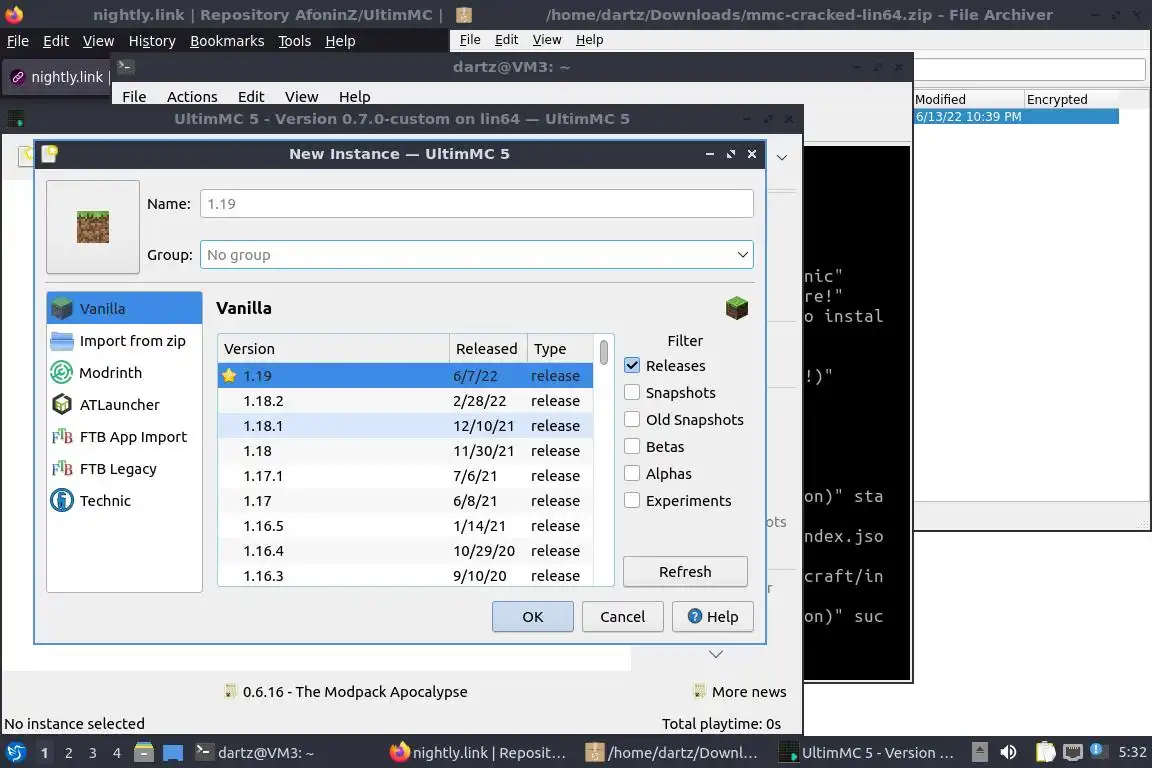Open Bookmarks menu in Firefox

pos(227,41)
